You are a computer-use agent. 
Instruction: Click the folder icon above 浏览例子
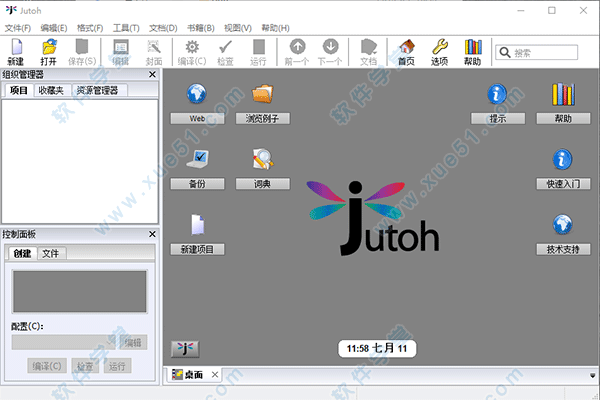262,94
